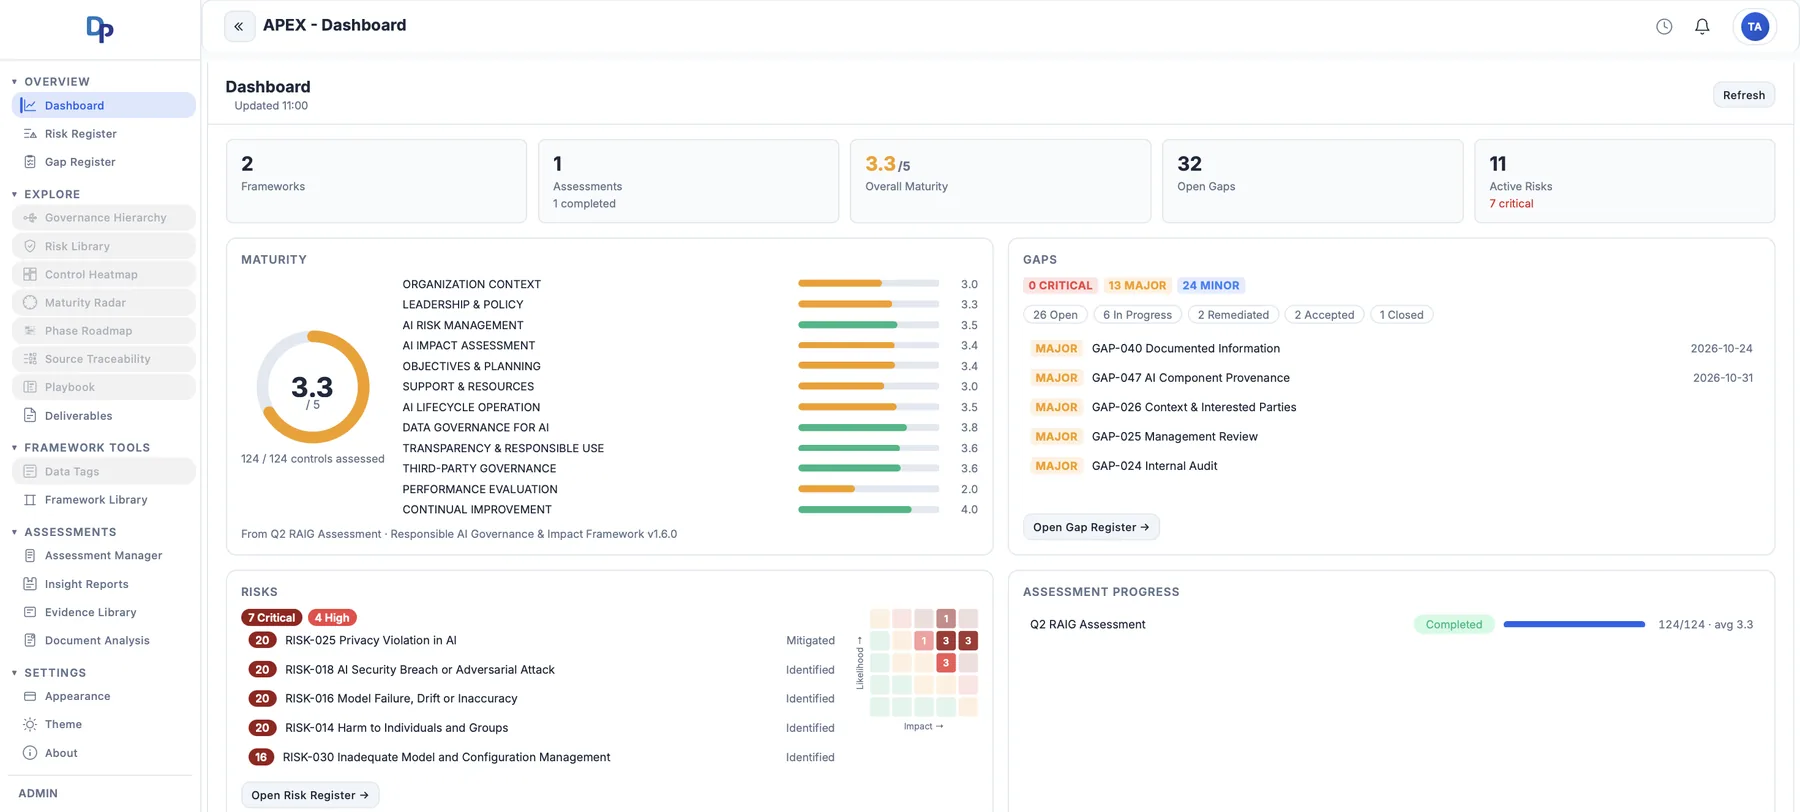Filter gaps by 26 Open chip

[x=1055, y=315]
